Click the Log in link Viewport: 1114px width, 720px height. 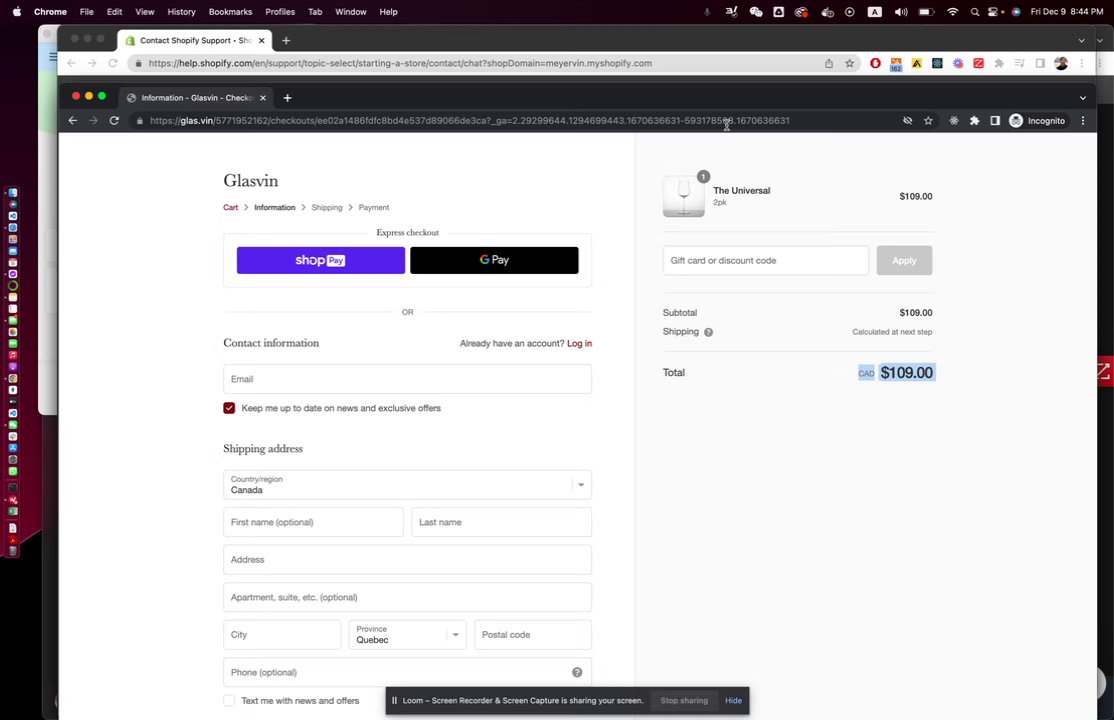pos(579,343)
